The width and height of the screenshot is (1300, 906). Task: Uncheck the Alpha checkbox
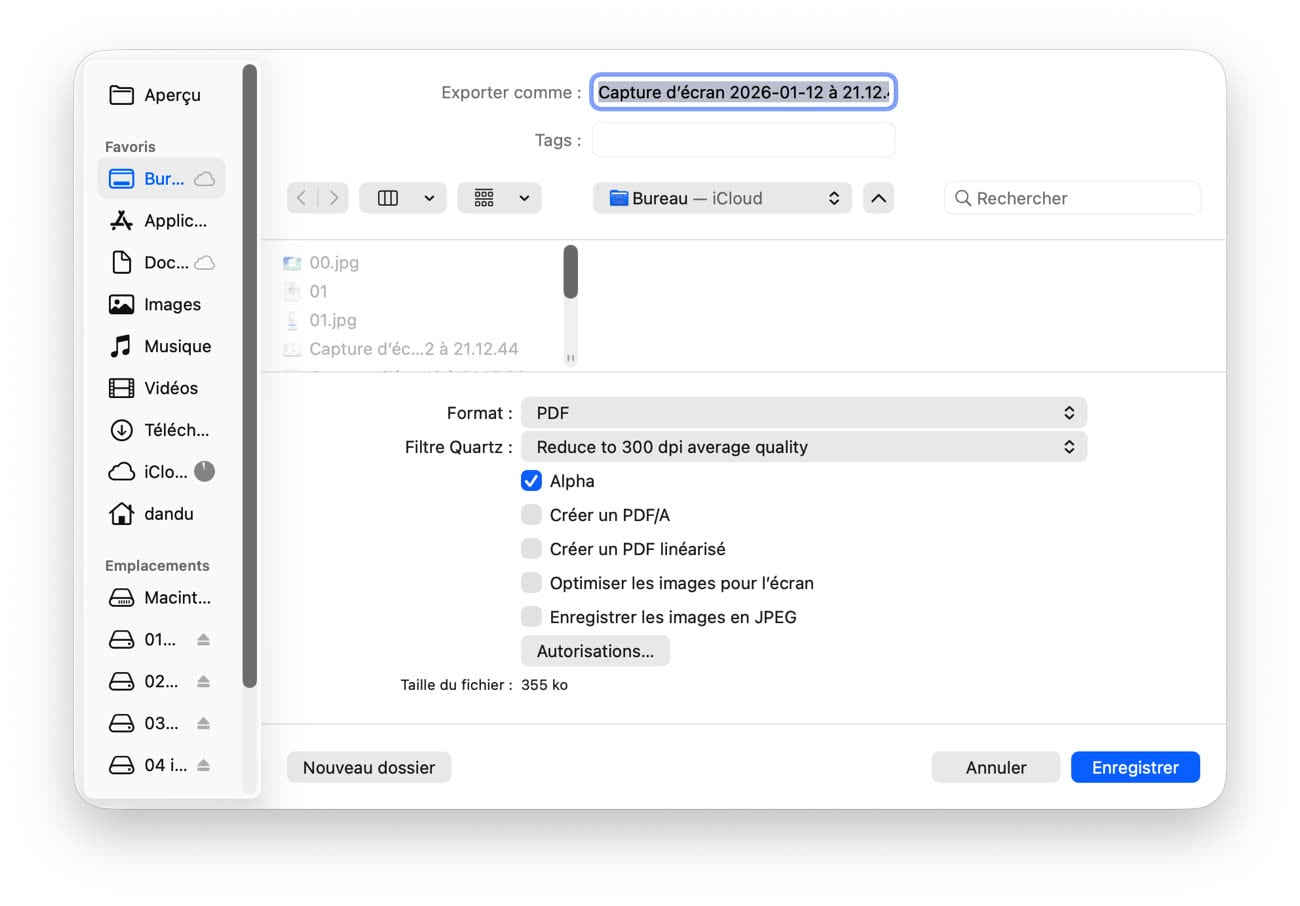[x=531, y=481]
